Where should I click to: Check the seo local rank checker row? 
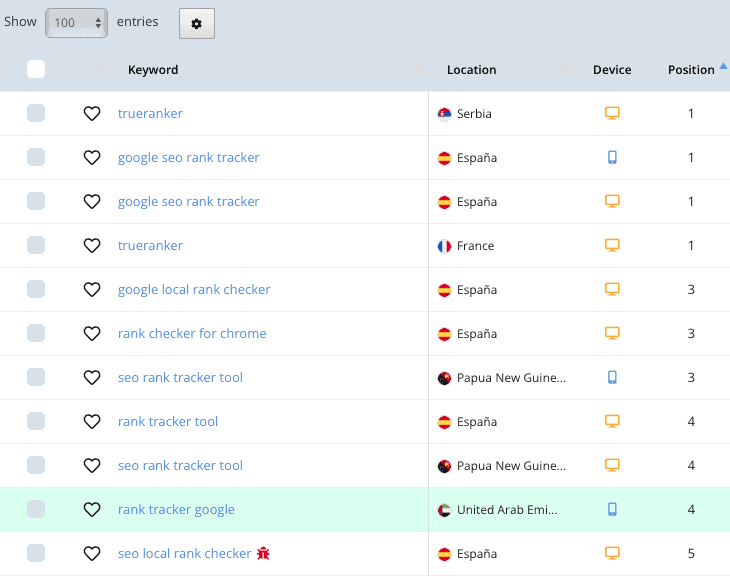coord(36,553)
